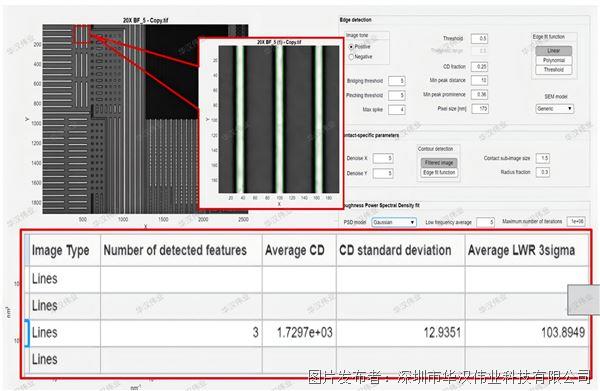Choose Threshold in the Edge fit function box
The width and height of the screenshot is (600, 391).
pos(553,70)
